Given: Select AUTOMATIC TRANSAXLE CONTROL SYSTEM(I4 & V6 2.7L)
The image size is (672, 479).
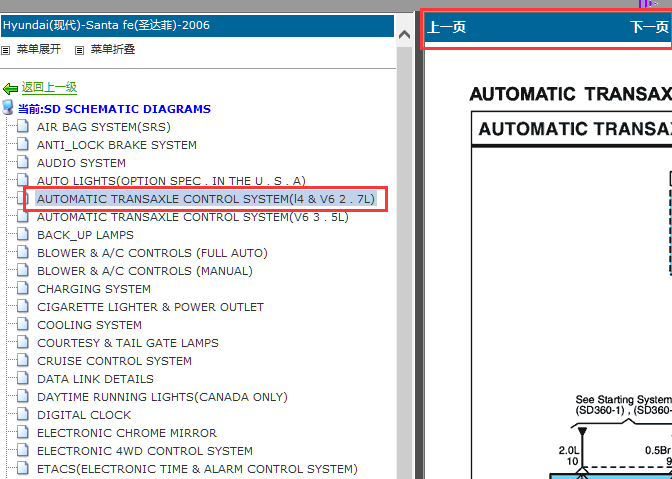Looking at the screenshot, I should [x=206, y=199].
